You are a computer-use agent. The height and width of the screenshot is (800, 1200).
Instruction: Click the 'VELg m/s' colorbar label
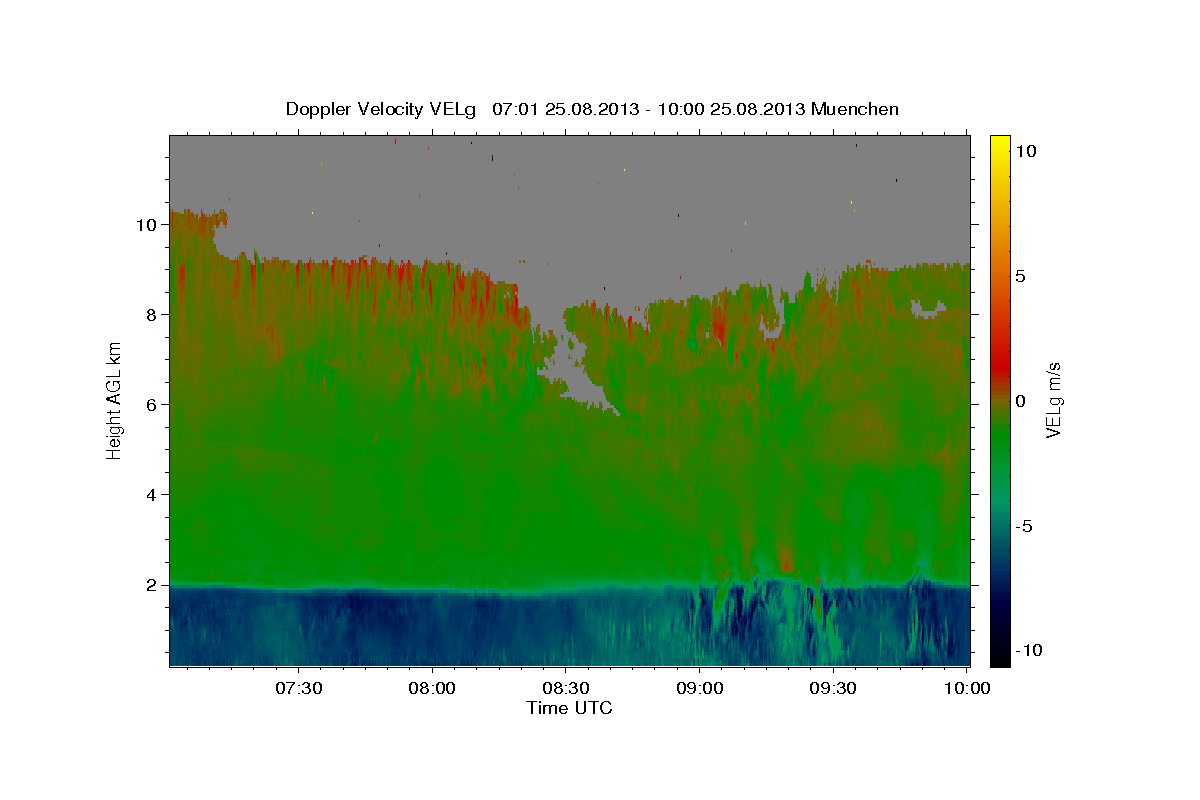coord(1054,400)
